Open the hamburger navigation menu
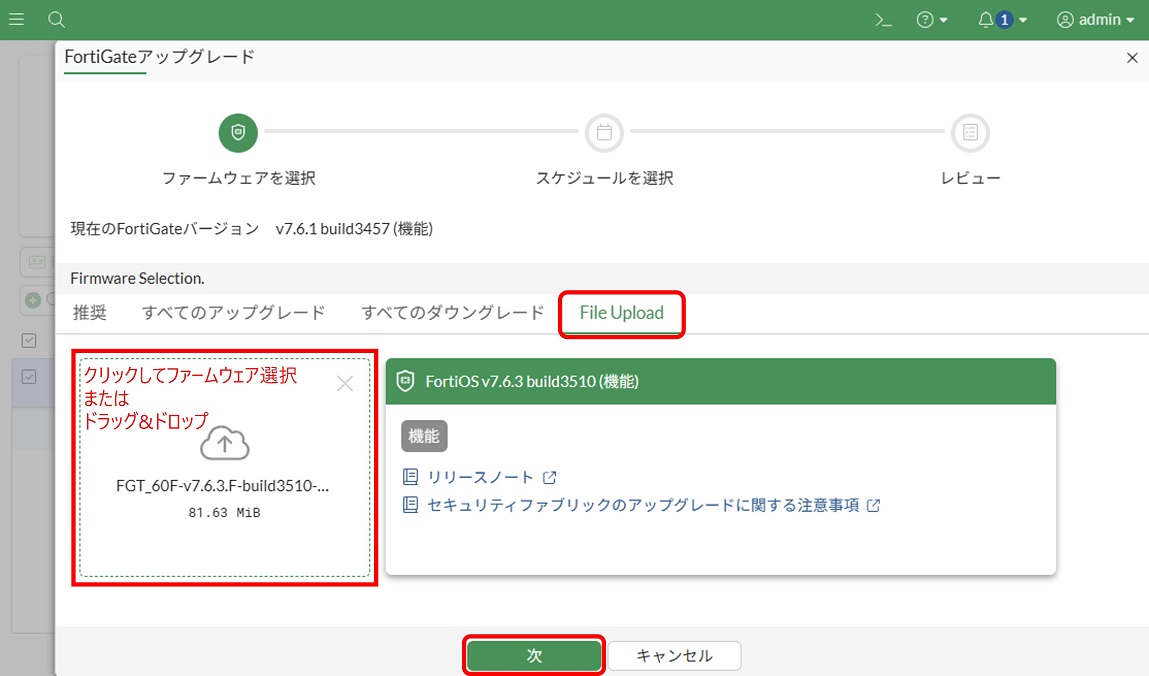Viewport: 1149px width, 676px height. click(x=17, y=20)
